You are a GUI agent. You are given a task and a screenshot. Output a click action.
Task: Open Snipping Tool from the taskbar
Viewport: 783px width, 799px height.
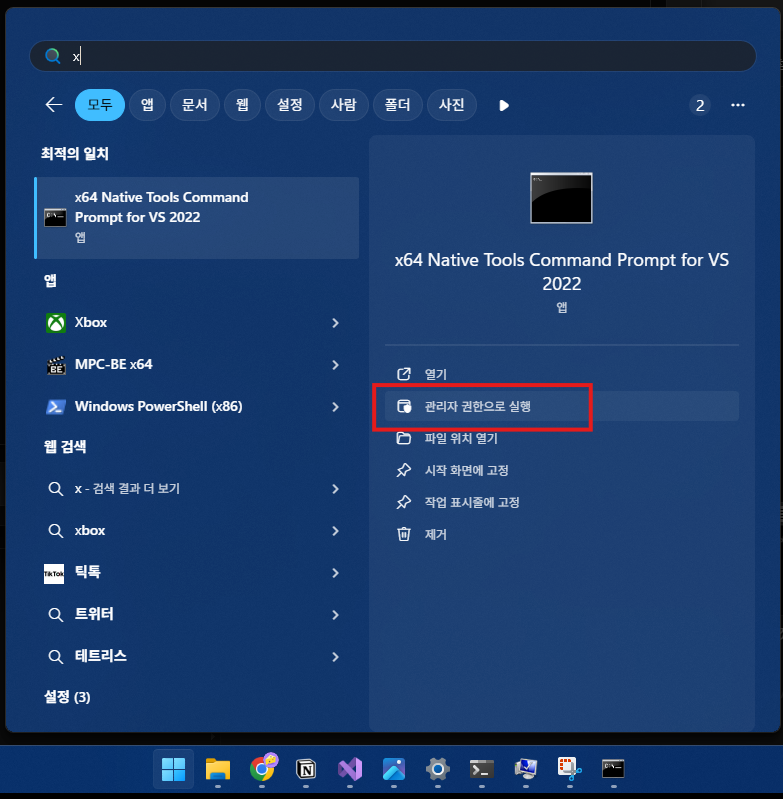pos(570,769)
